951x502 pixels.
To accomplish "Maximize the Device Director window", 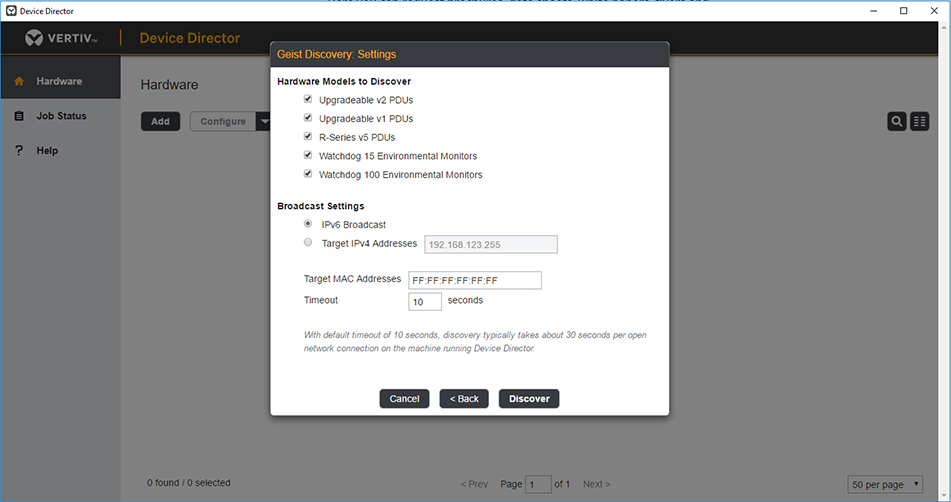I will coord(904,11).
